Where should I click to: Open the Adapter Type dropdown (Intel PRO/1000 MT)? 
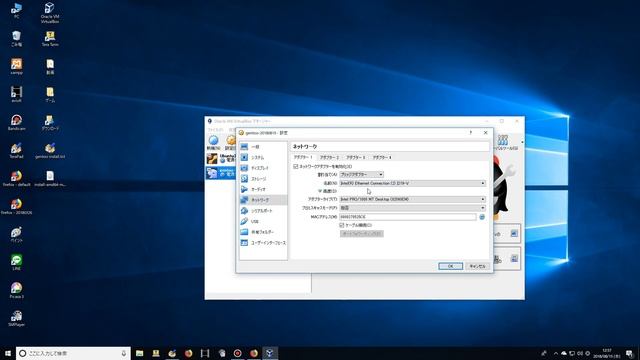point(413,199)
